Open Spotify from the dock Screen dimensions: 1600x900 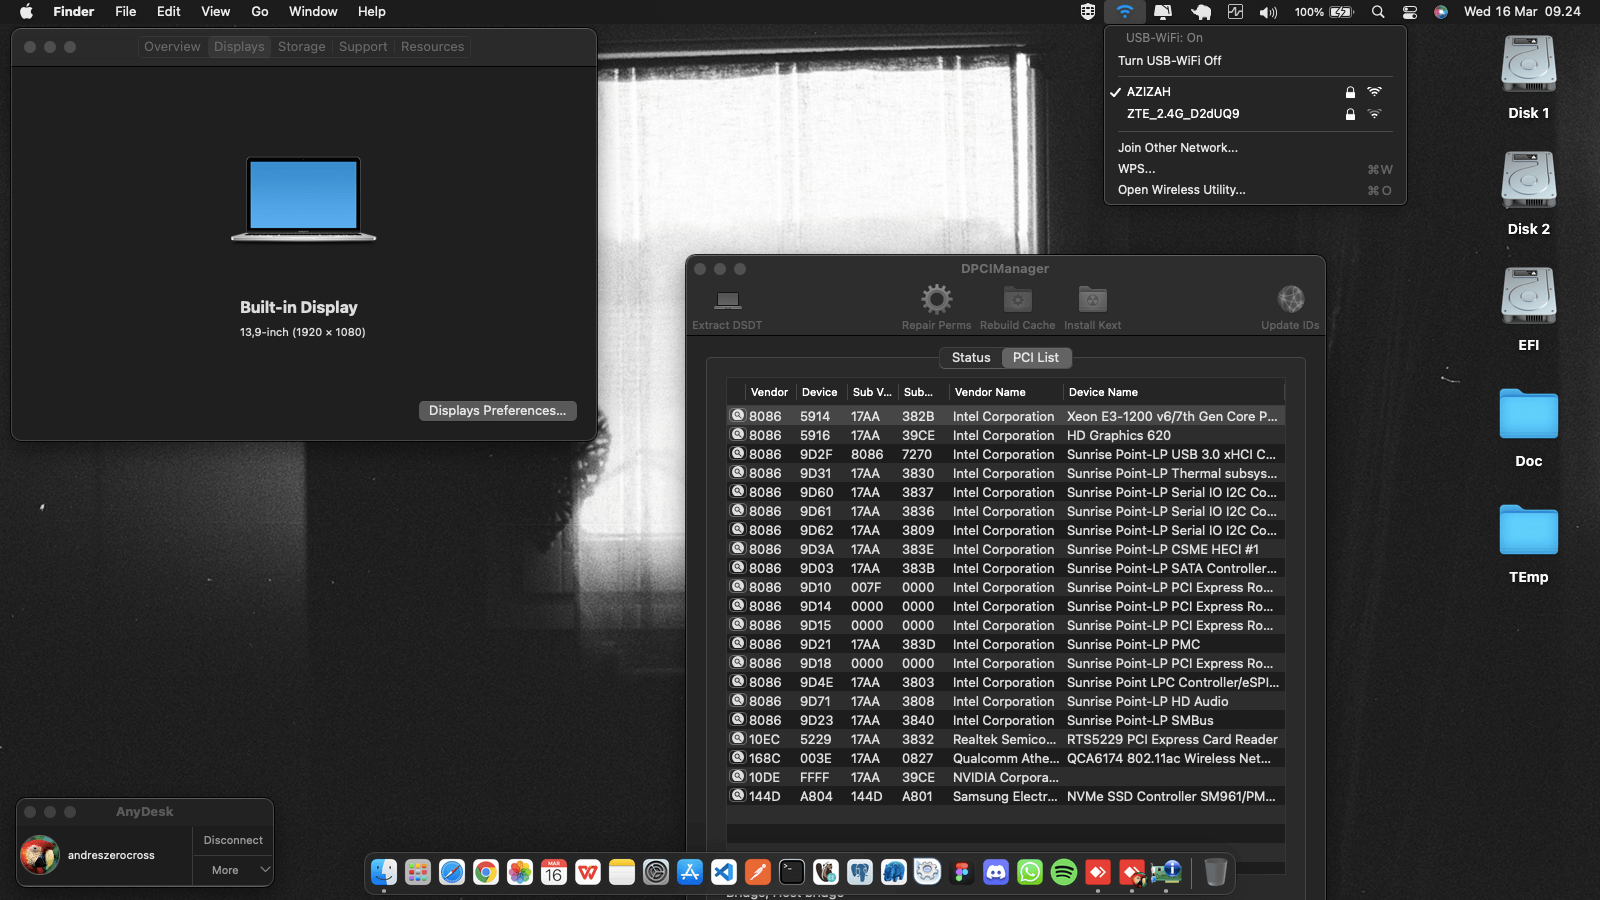coord(1064,872)
